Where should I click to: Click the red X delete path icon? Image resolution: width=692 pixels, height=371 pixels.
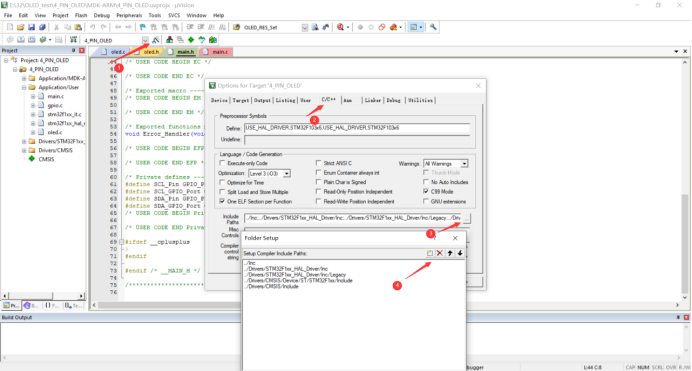click(440, 253)
